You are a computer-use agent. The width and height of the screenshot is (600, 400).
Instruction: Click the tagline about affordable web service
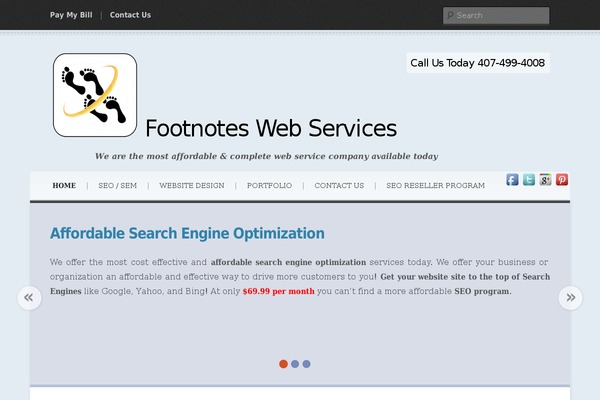(x=266, y=156)
